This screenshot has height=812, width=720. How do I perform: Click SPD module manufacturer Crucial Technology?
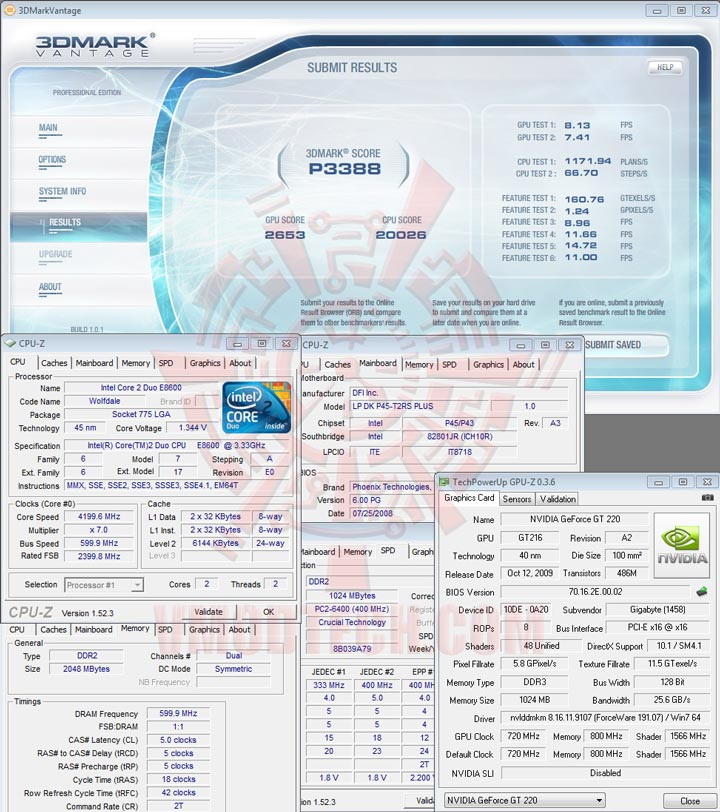(352, 622)
